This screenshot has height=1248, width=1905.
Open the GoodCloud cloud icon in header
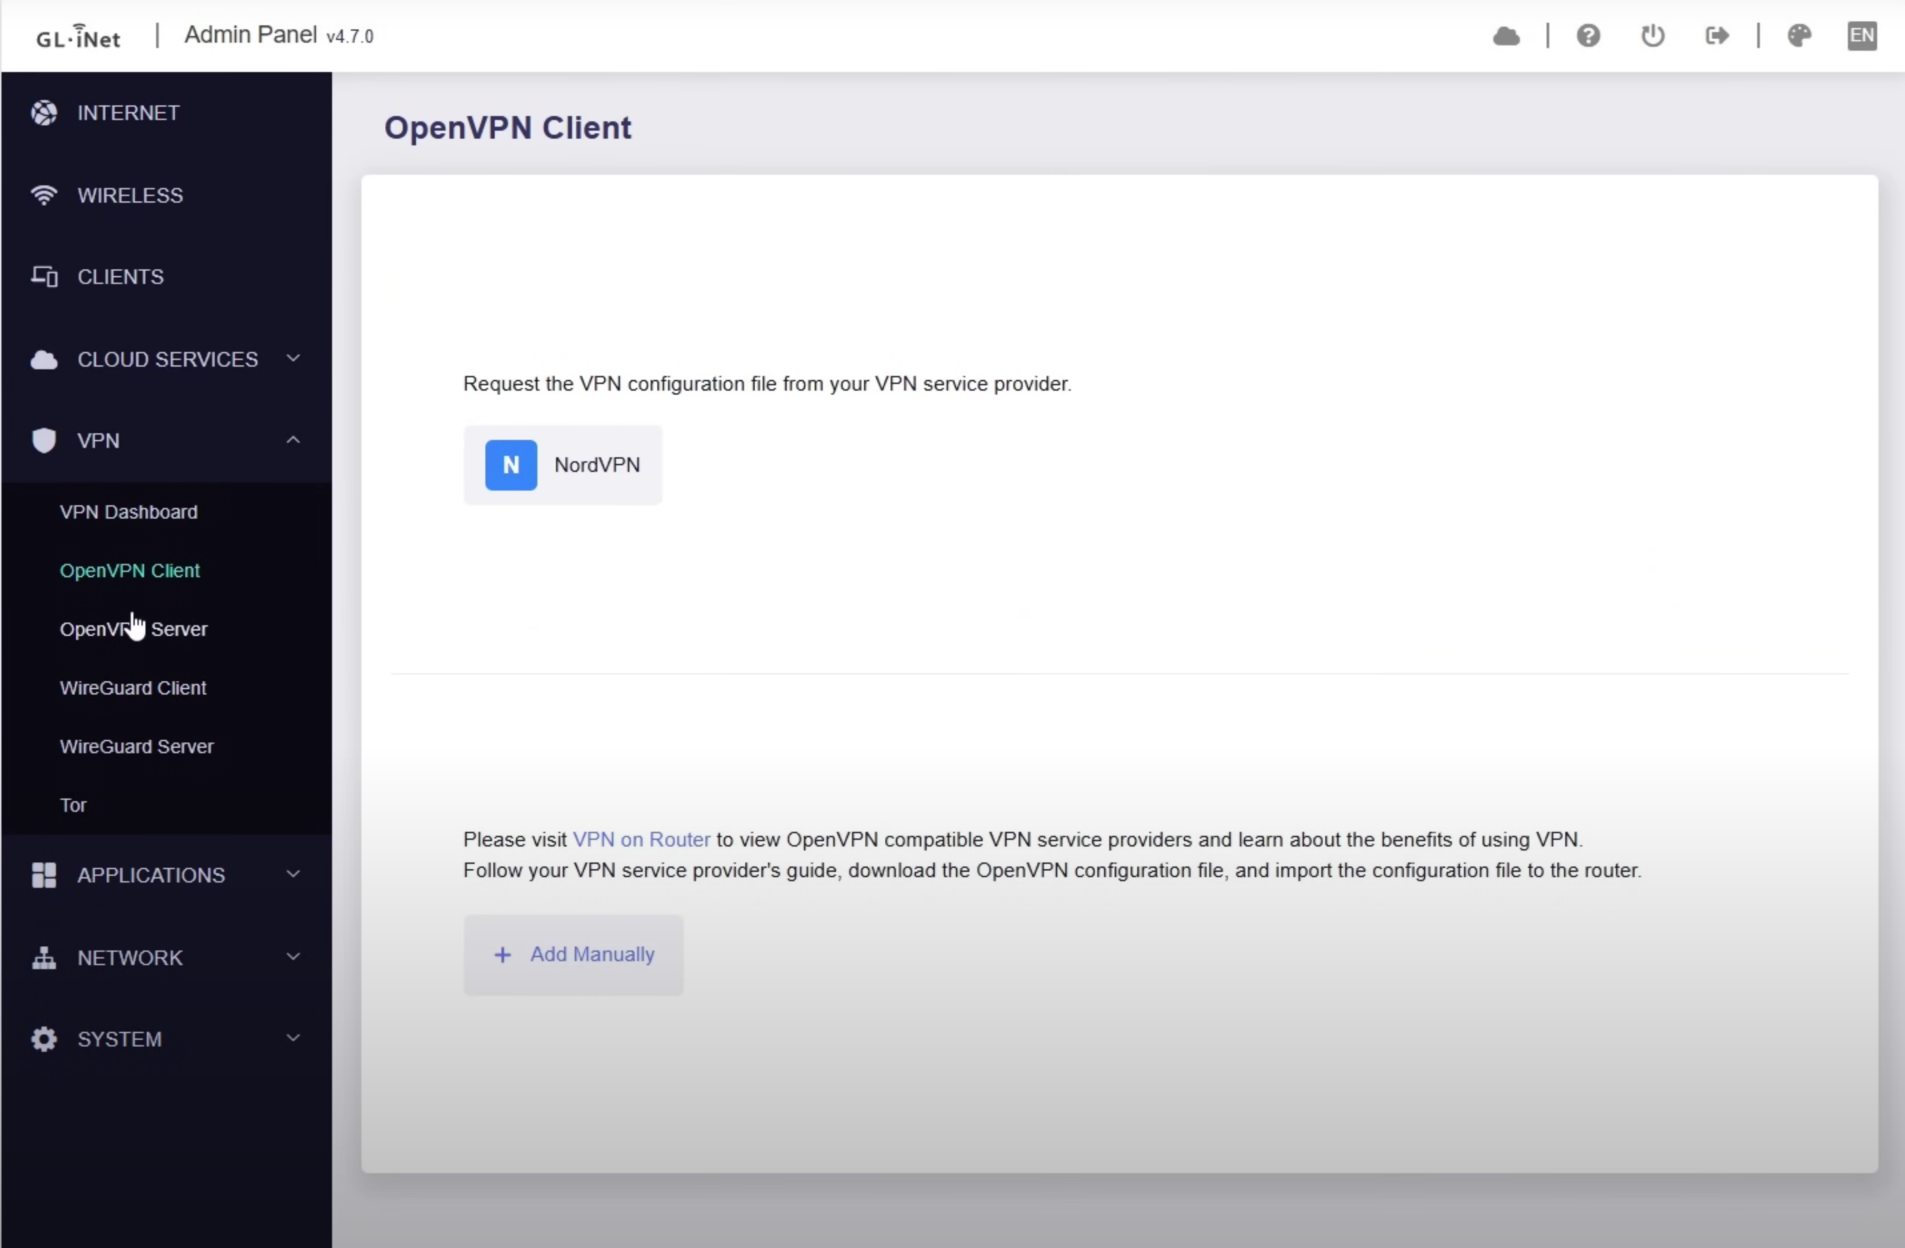coord(1506,36)
